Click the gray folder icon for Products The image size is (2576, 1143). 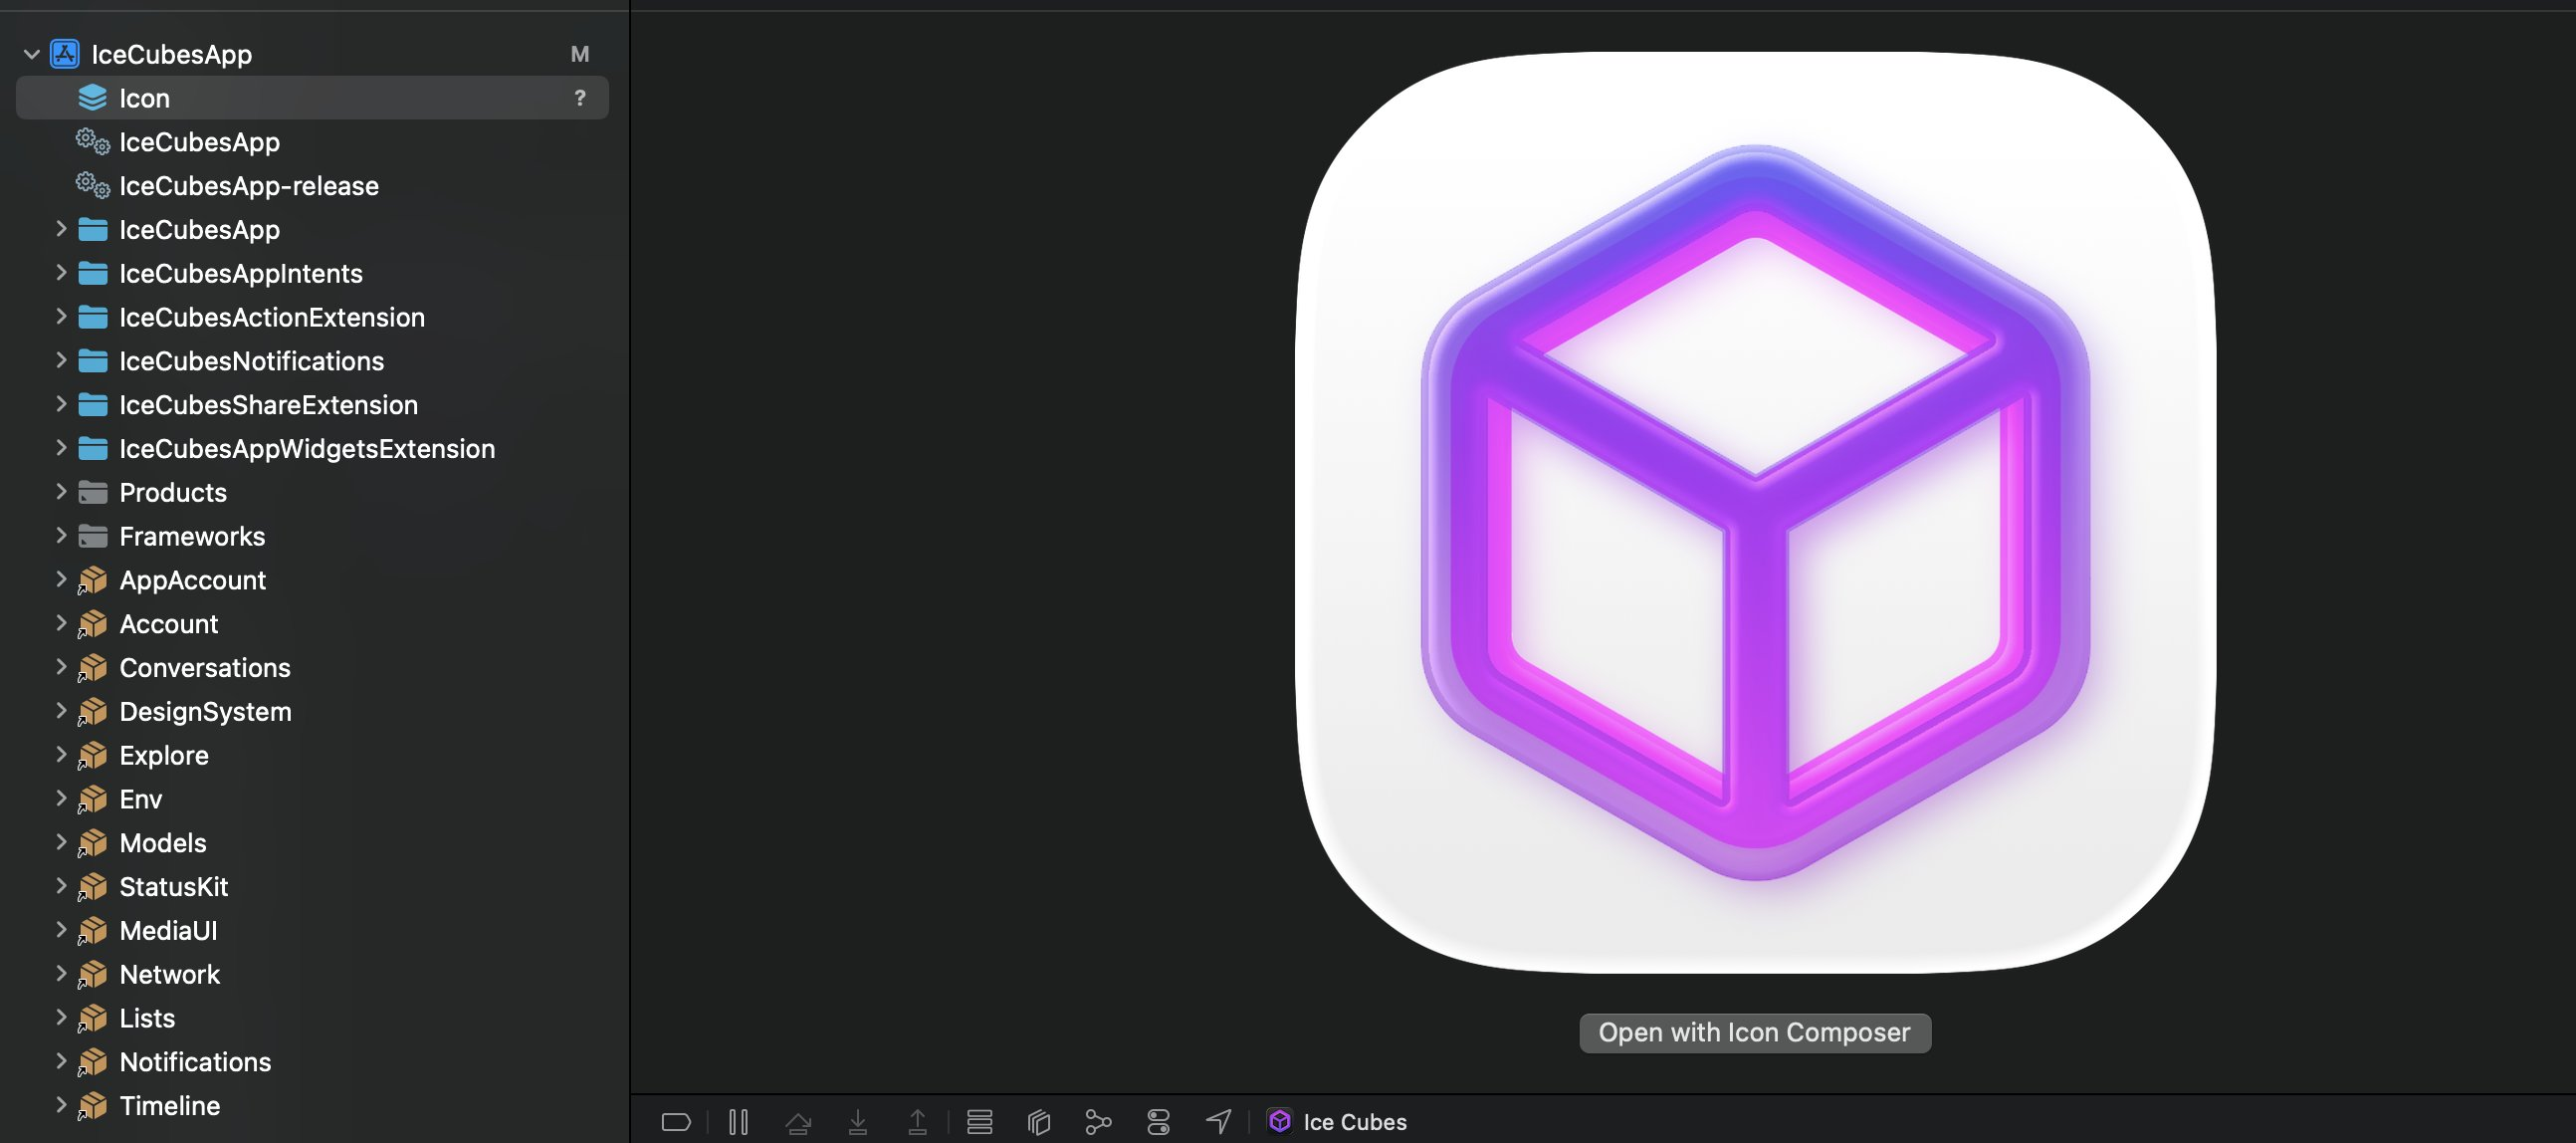point(93,492)
